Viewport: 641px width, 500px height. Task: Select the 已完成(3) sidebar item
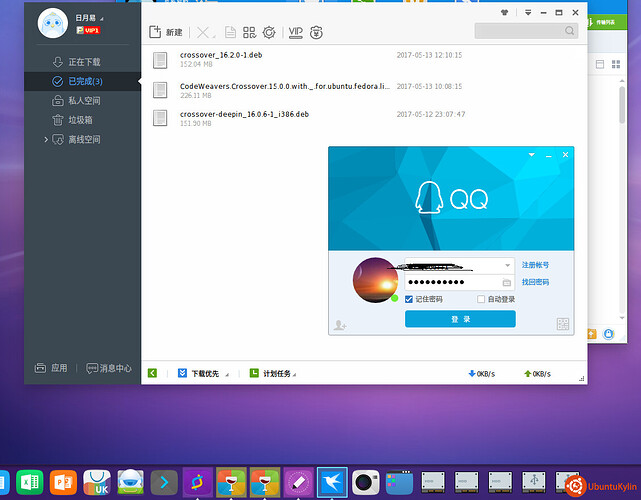click(x=82, y=81)
